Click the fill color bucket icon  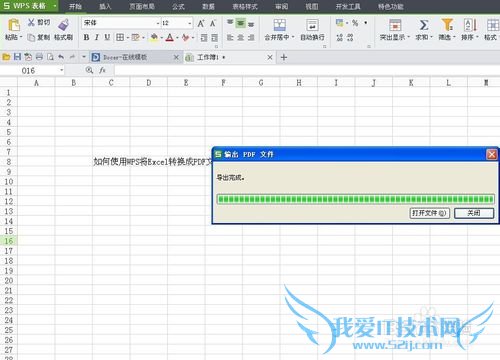[x=154, y=37]
